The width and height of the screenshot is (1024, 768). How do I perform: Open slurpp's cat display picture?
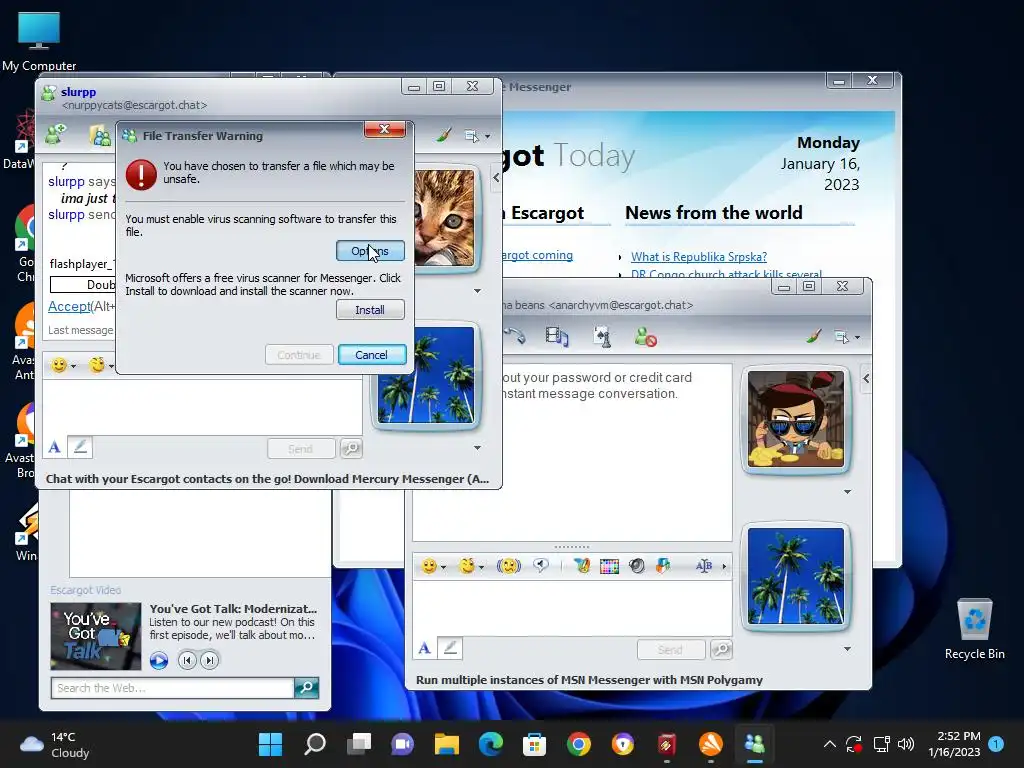click(x=444, y=217)
